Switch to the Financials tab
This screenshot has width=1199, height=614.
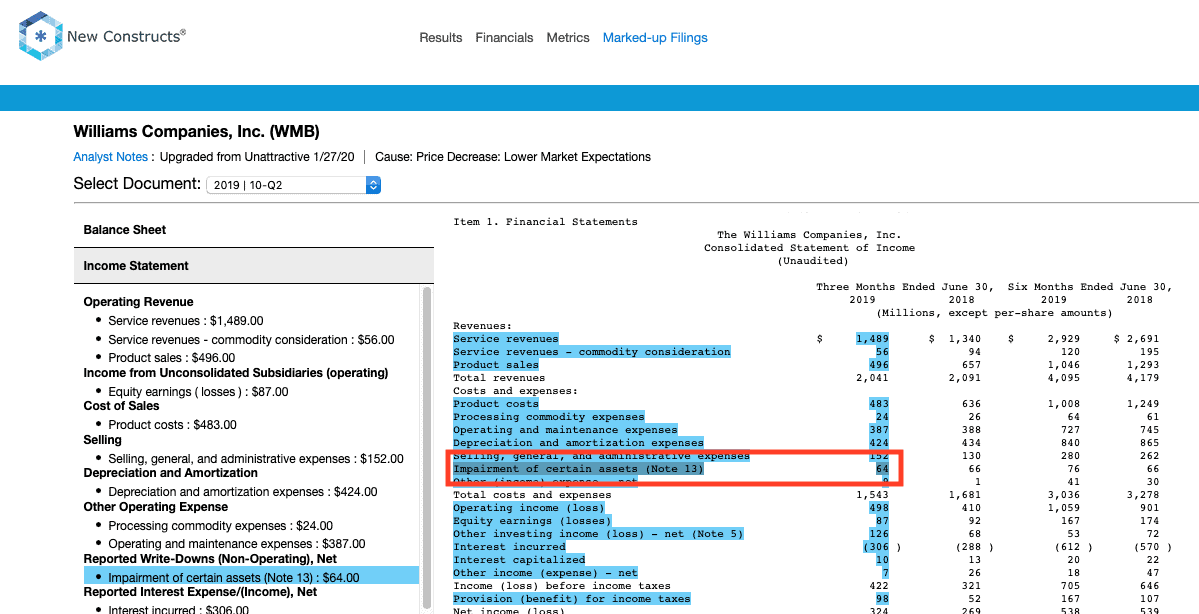pyautogui.click(x=505, y=37)
